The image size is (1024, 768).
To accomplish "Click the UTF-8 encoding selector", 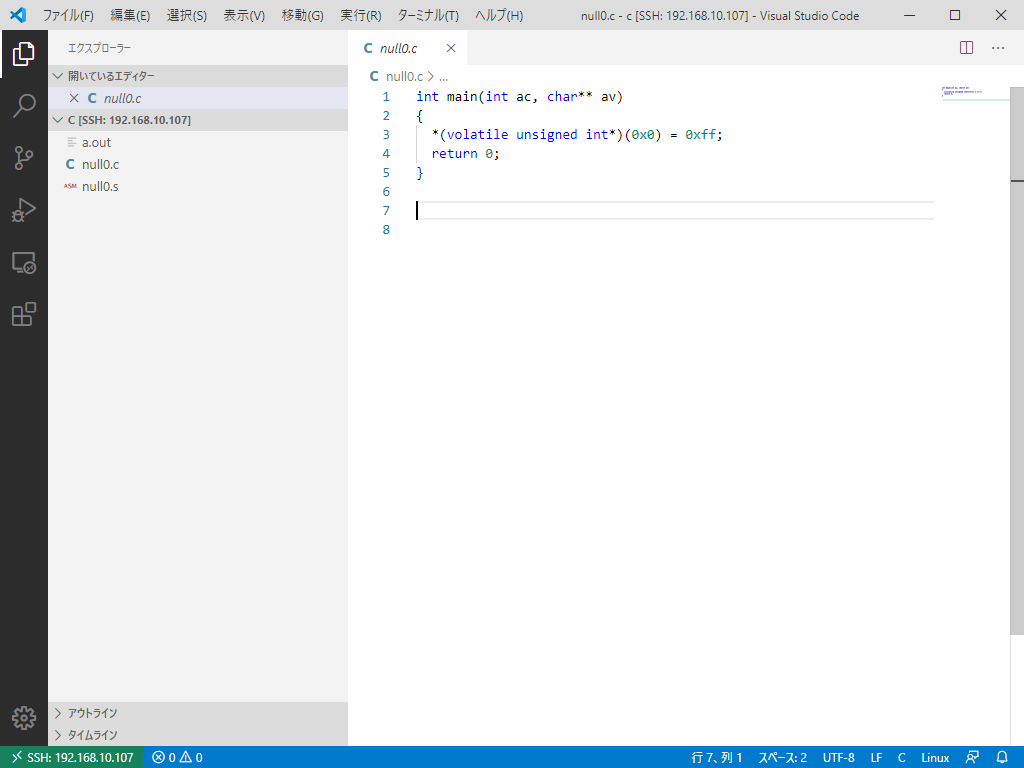I will coord(838,757).
